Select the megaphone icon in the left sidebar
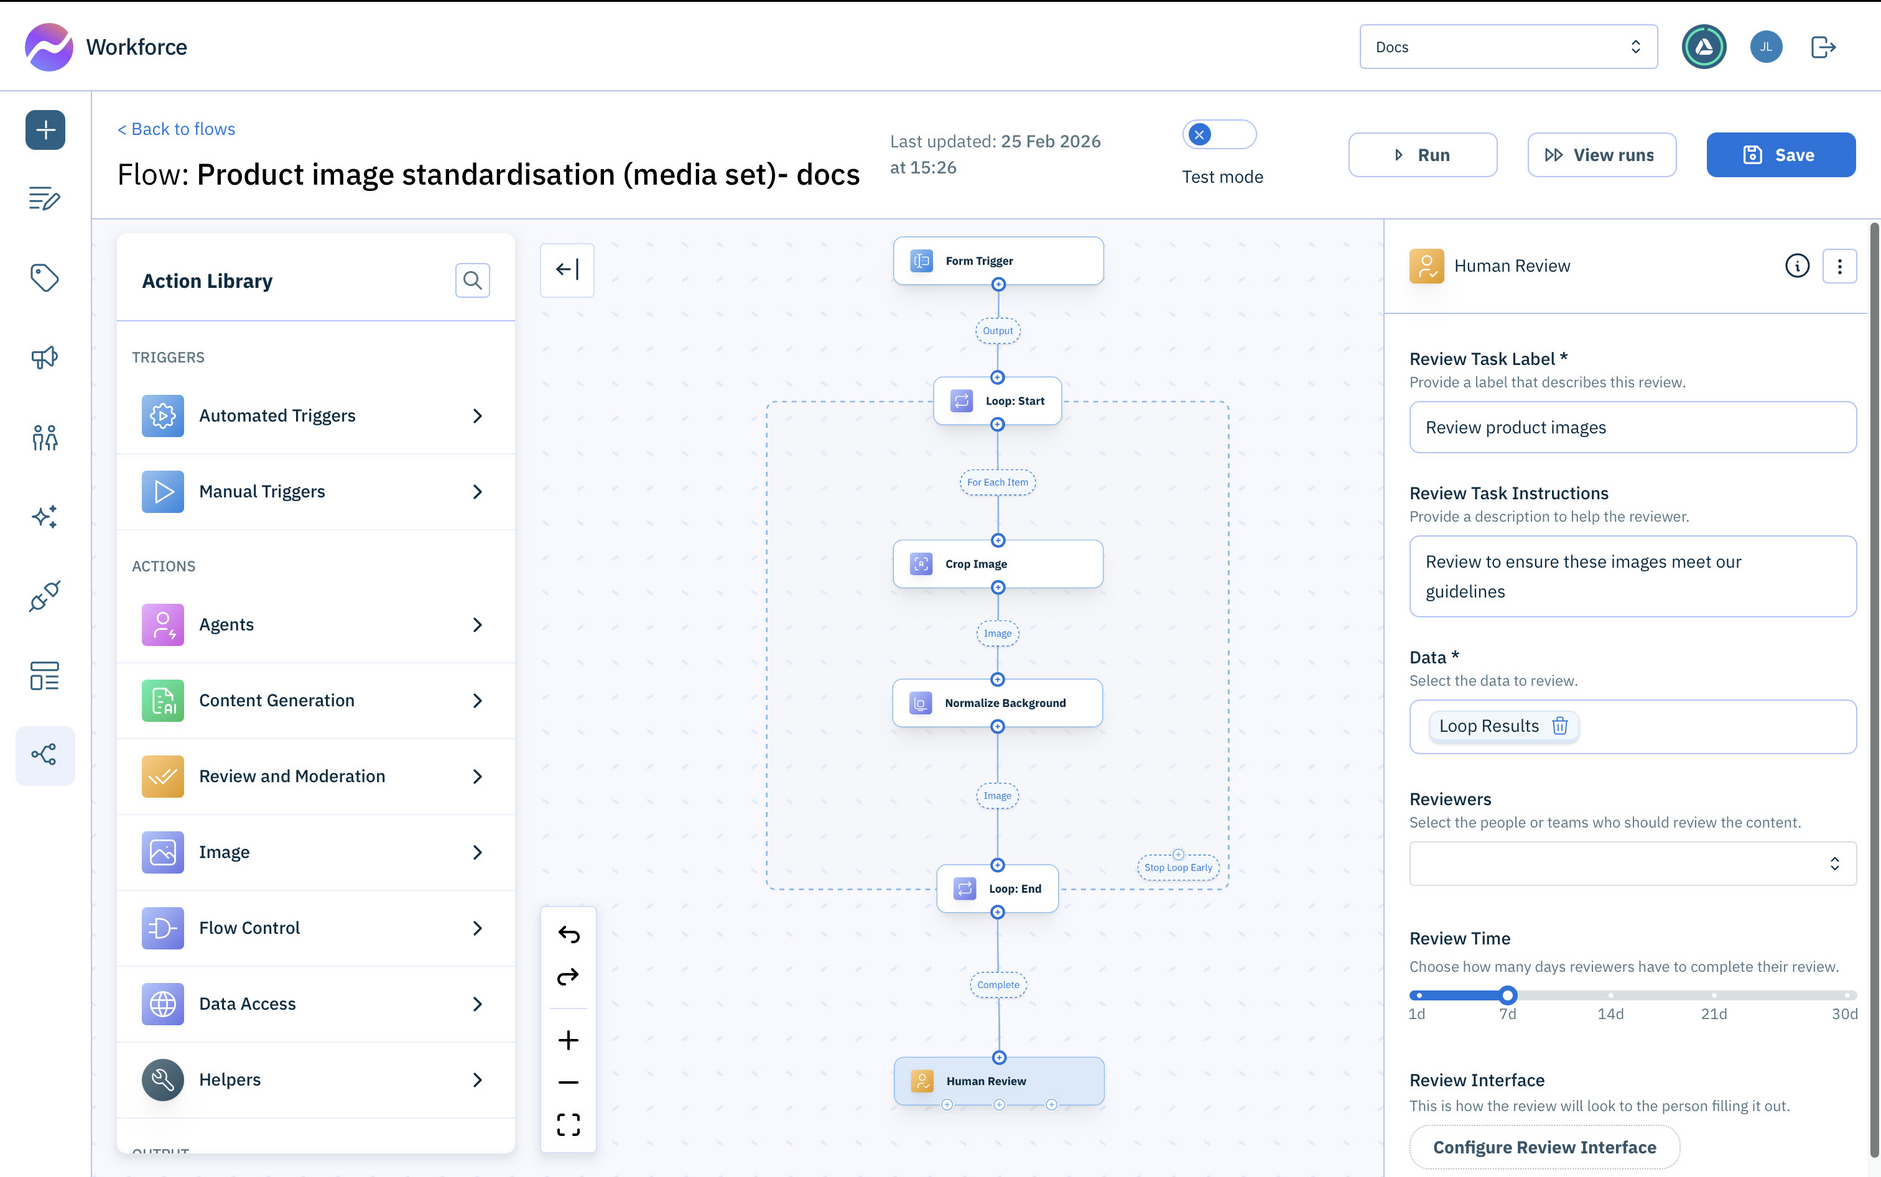Viewport: 1881px width, 1177px height. tap(45, 357)
